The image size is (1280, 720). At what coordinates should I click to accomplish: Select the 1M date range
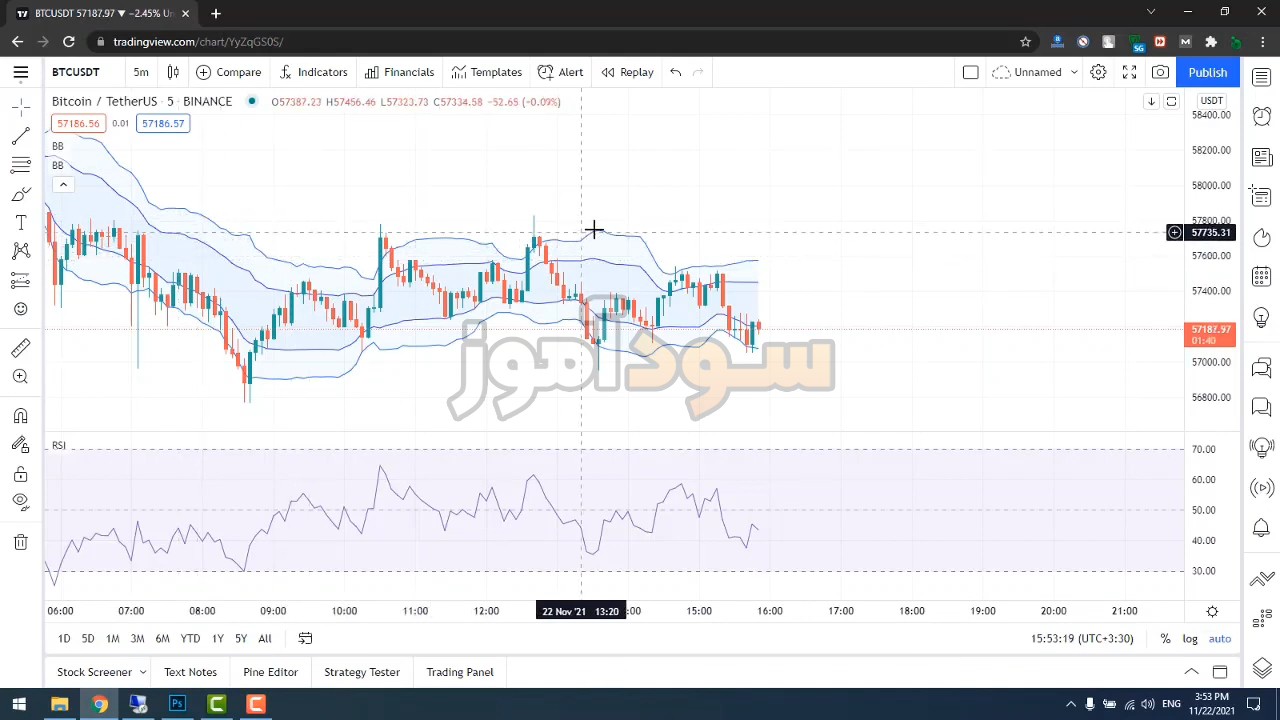pos(112,638)
